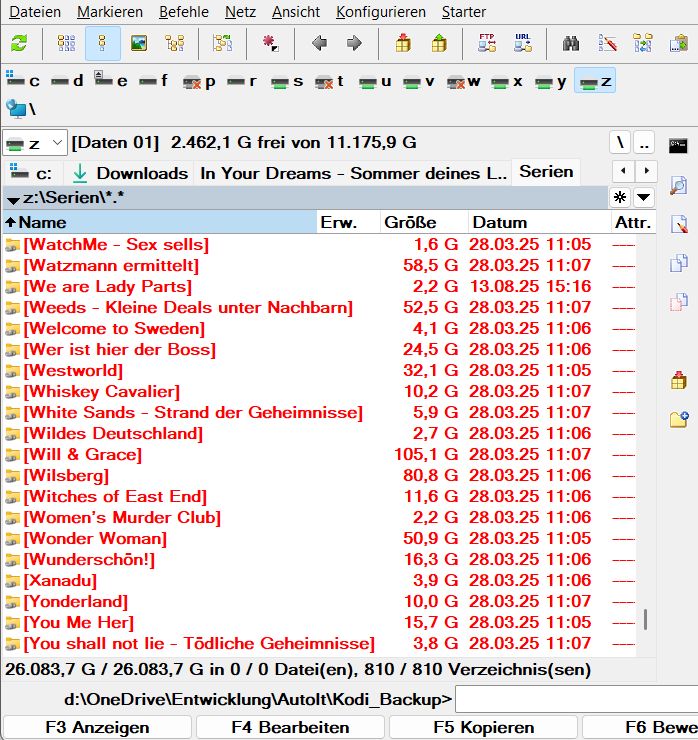This screenshot has width=698, height=740.
Task: Sort by Name column header
Action: coord(160,222)
